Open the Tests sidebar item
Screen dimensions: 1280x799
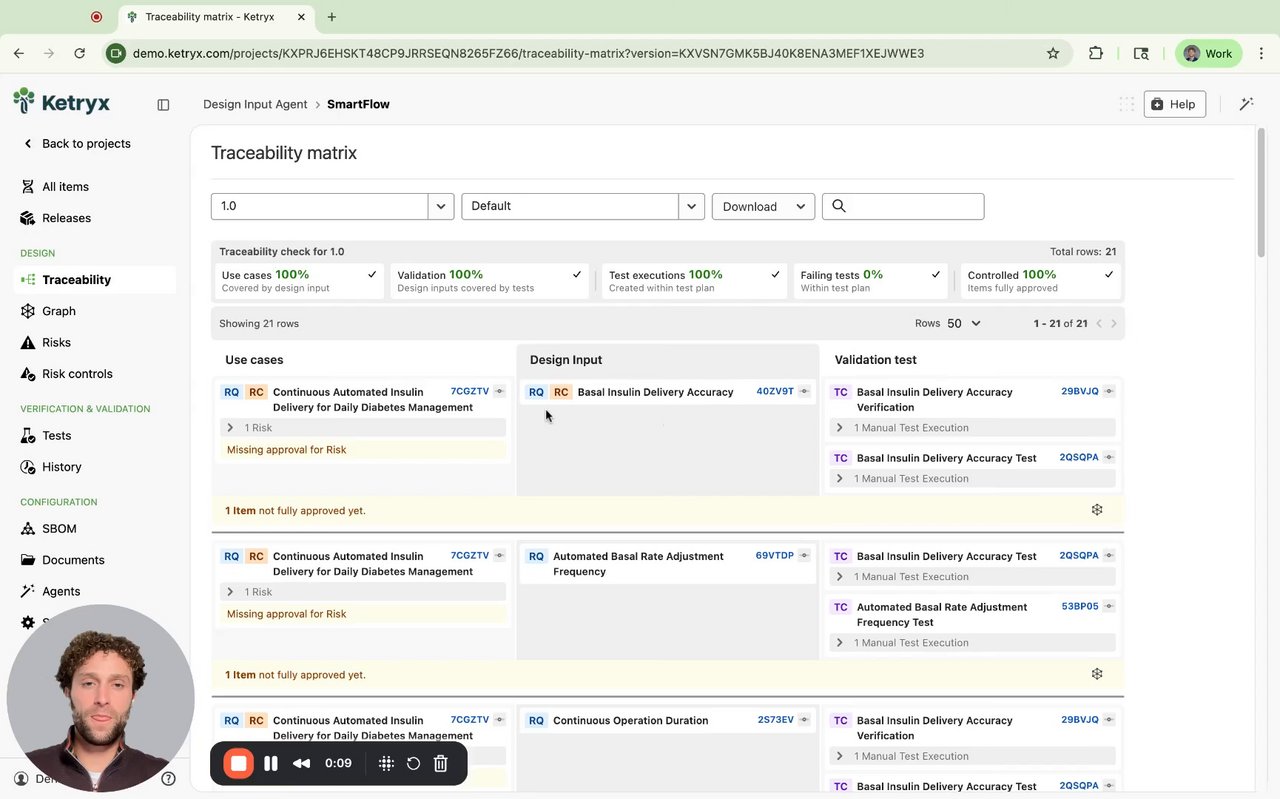tap(56, 435)
